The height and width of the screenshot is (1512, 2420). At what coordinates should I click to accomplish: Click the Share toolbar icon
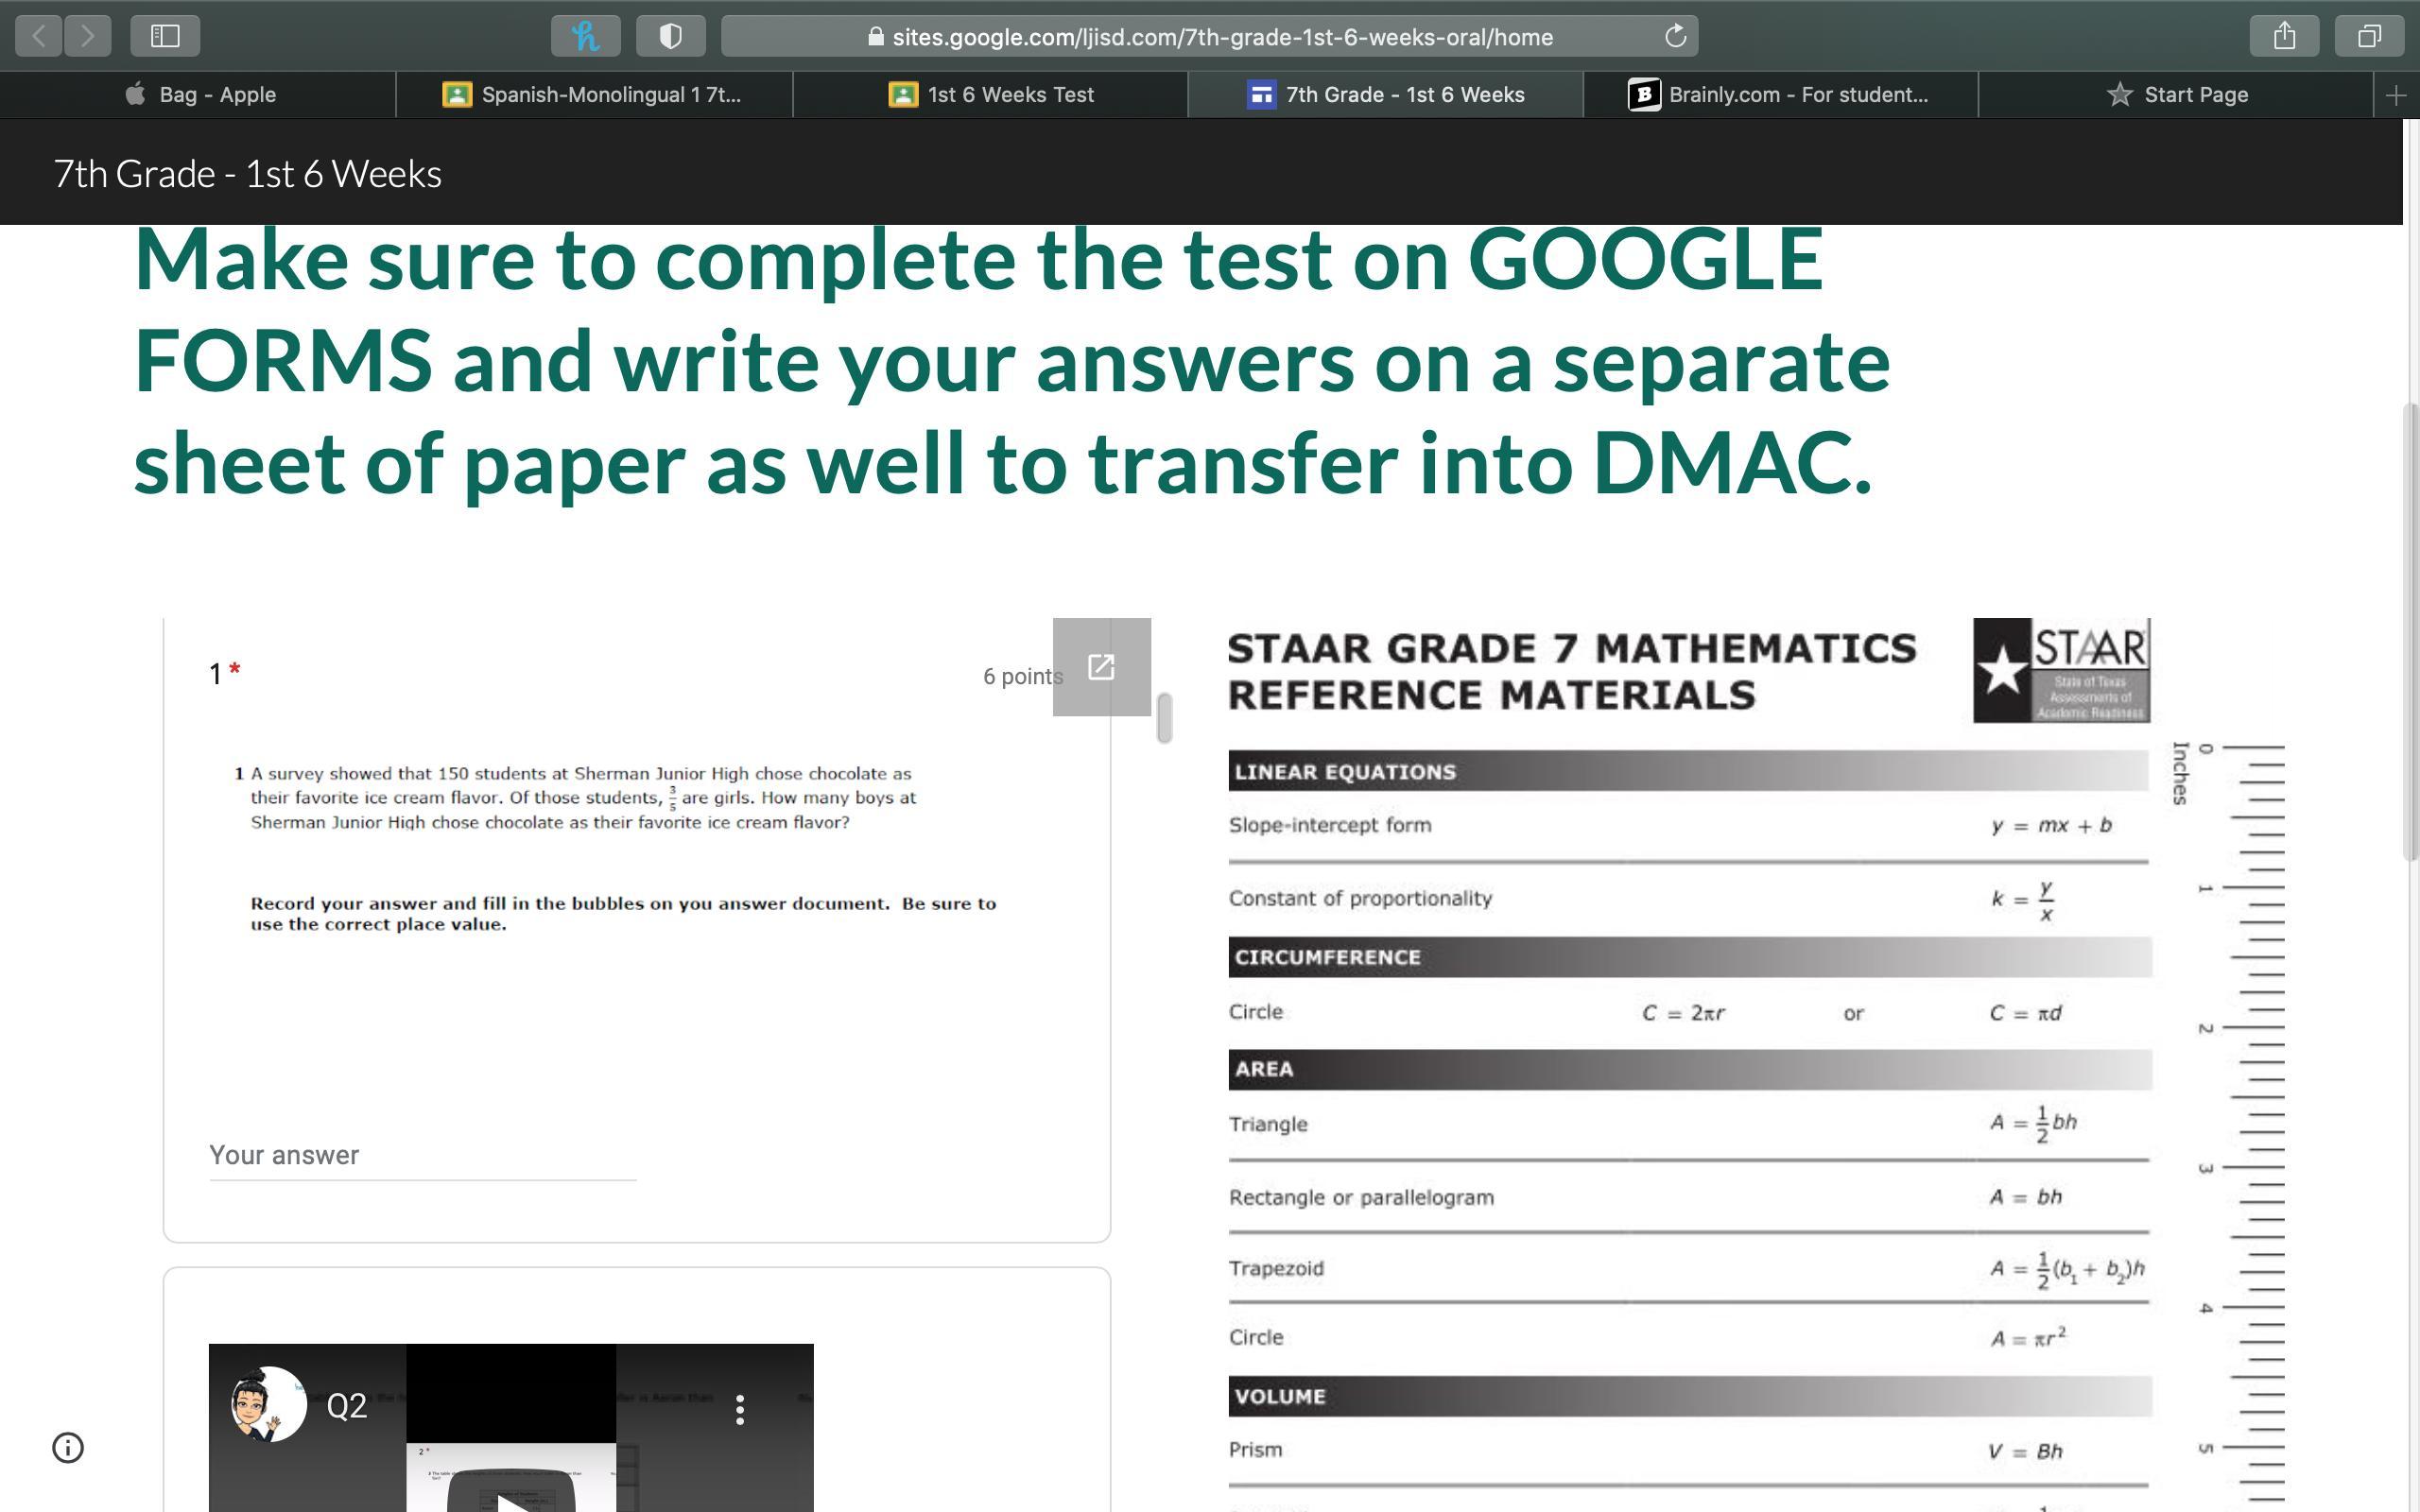click(2284, 37)
